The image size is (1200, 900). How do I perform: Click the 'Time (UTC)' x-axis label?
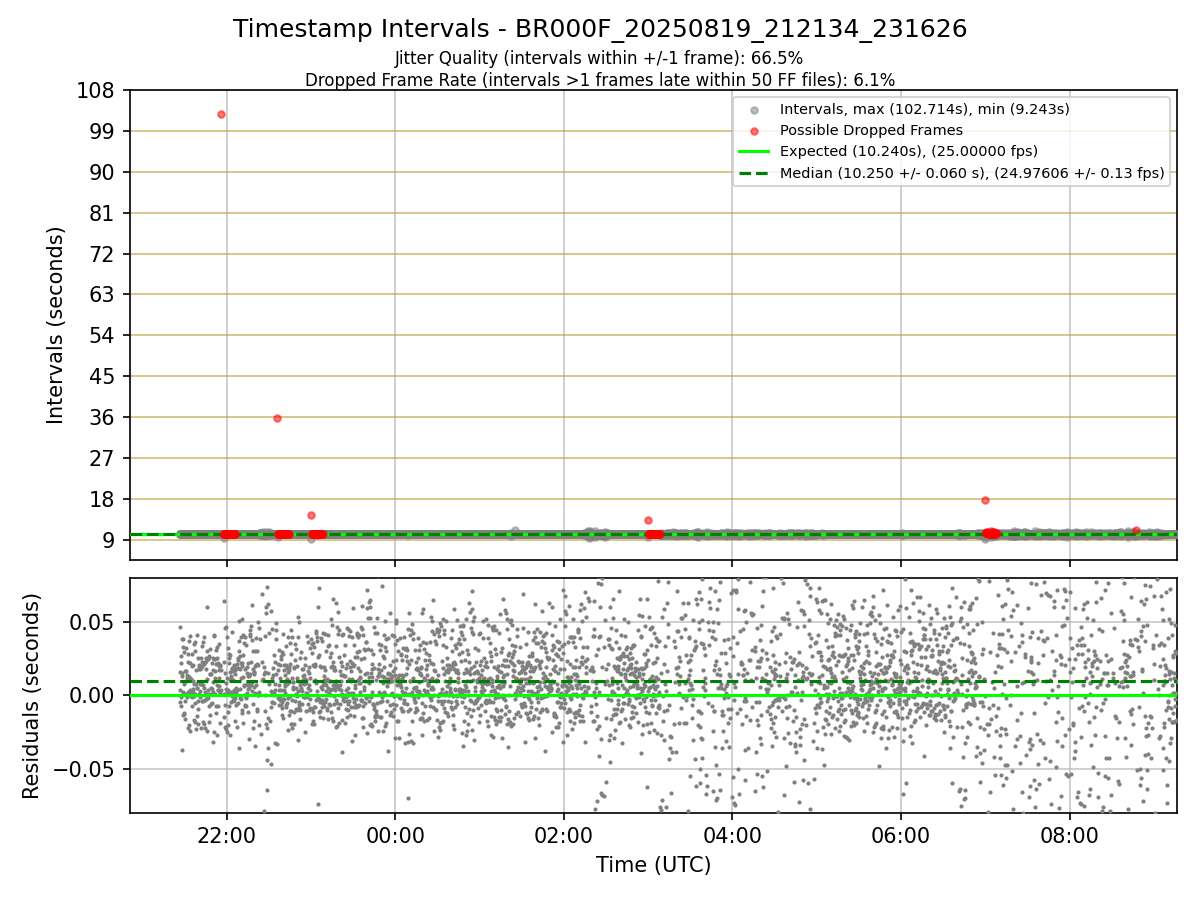(653, 865)
